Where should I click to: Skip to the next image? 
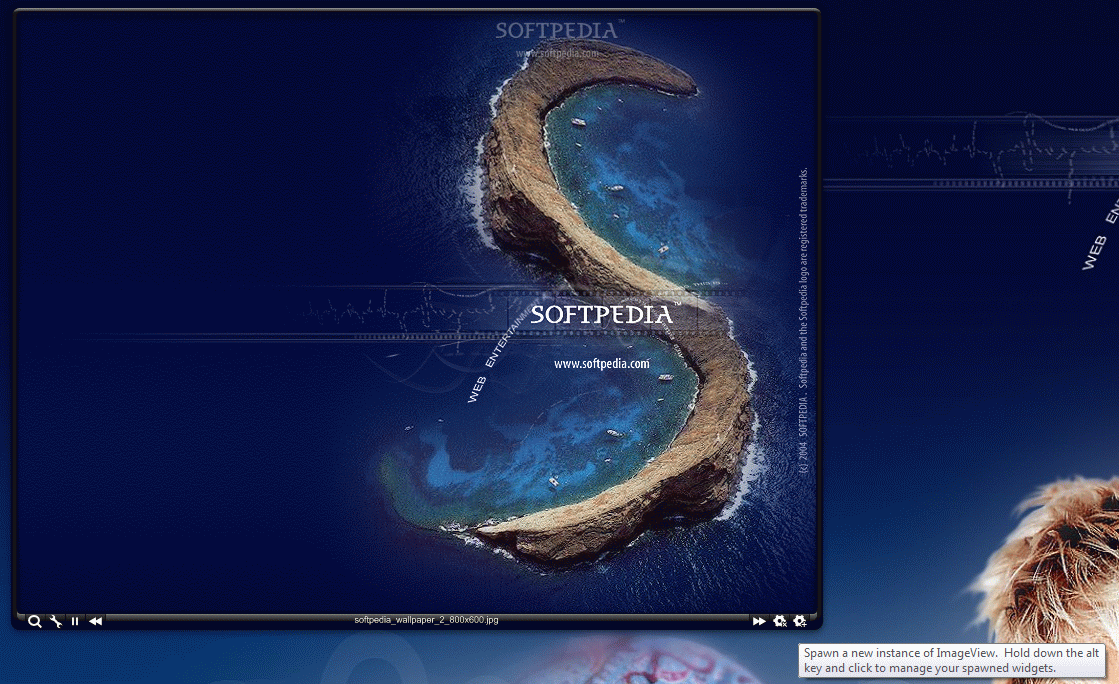point(759,621)
